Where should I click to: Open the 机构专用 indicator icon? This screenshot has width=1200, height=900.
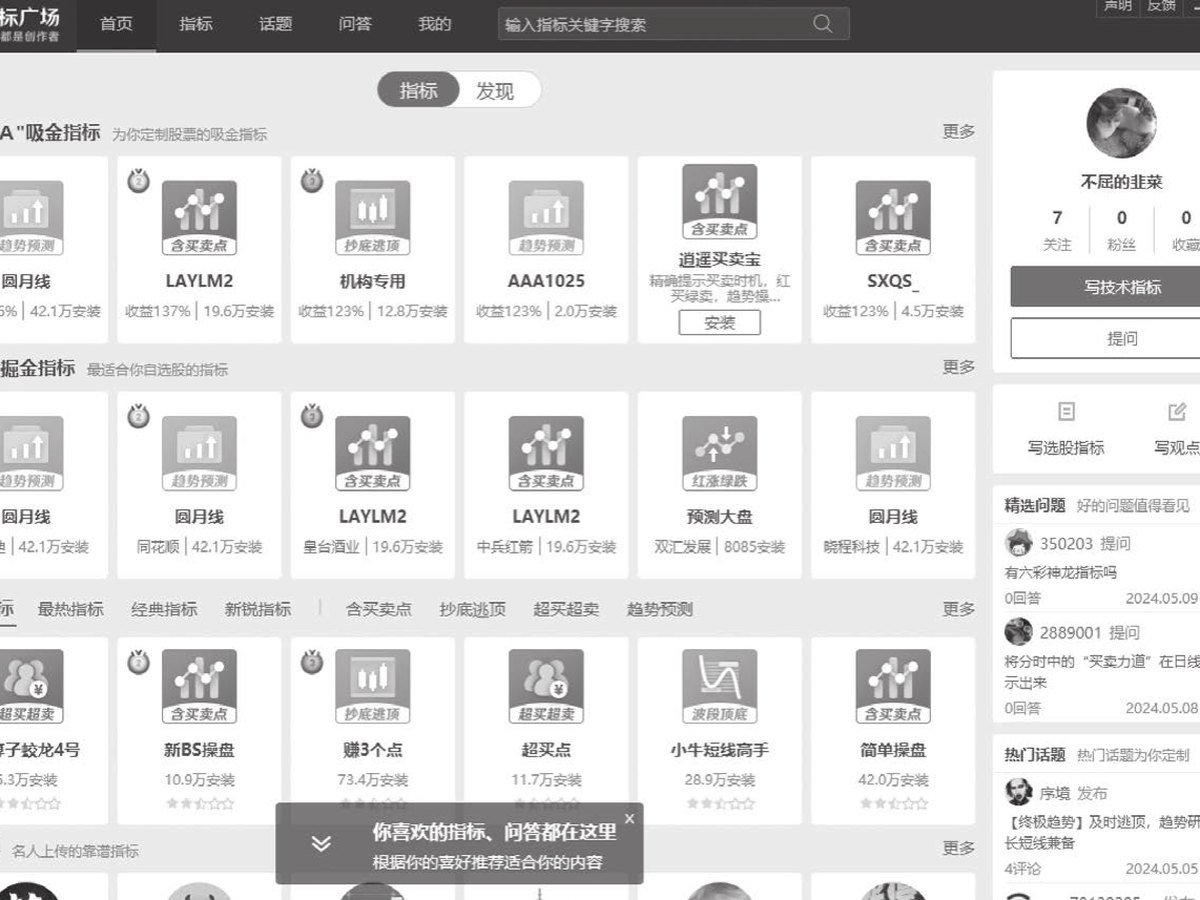pos(373,219)
